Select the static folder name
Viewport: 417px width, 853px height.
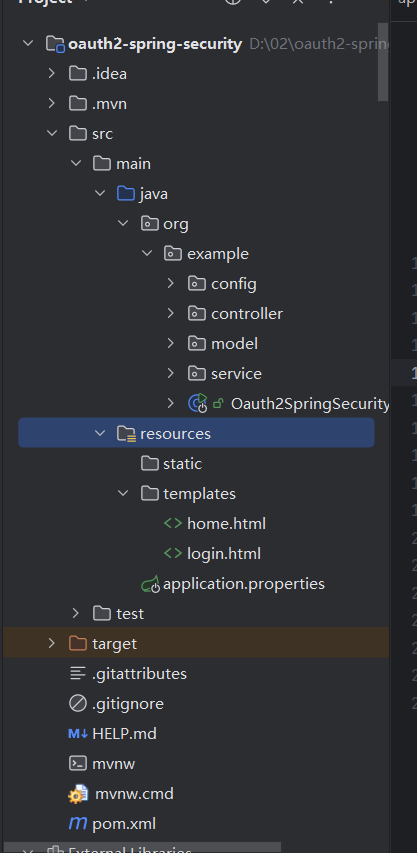pyautogui.click(x=182, y=463)
